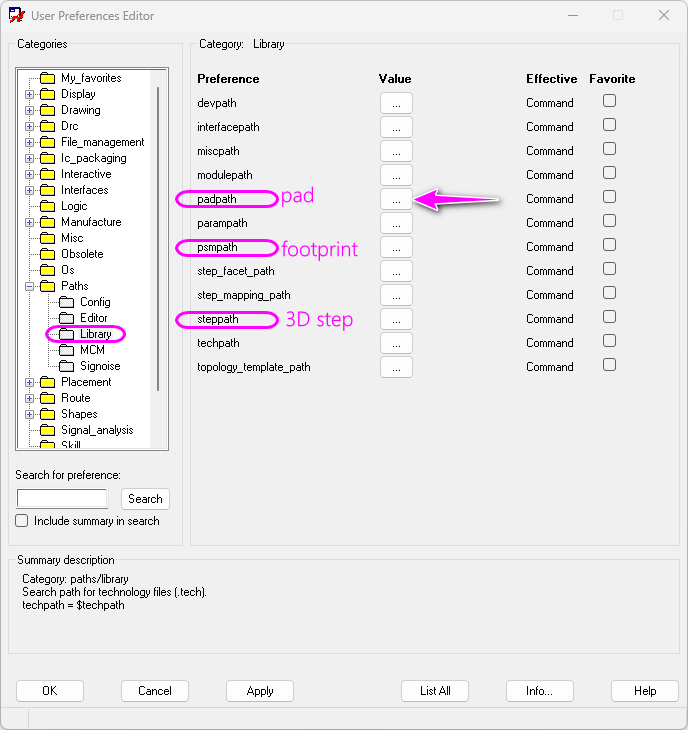Click the Interactive folder icon

[47, 174]
